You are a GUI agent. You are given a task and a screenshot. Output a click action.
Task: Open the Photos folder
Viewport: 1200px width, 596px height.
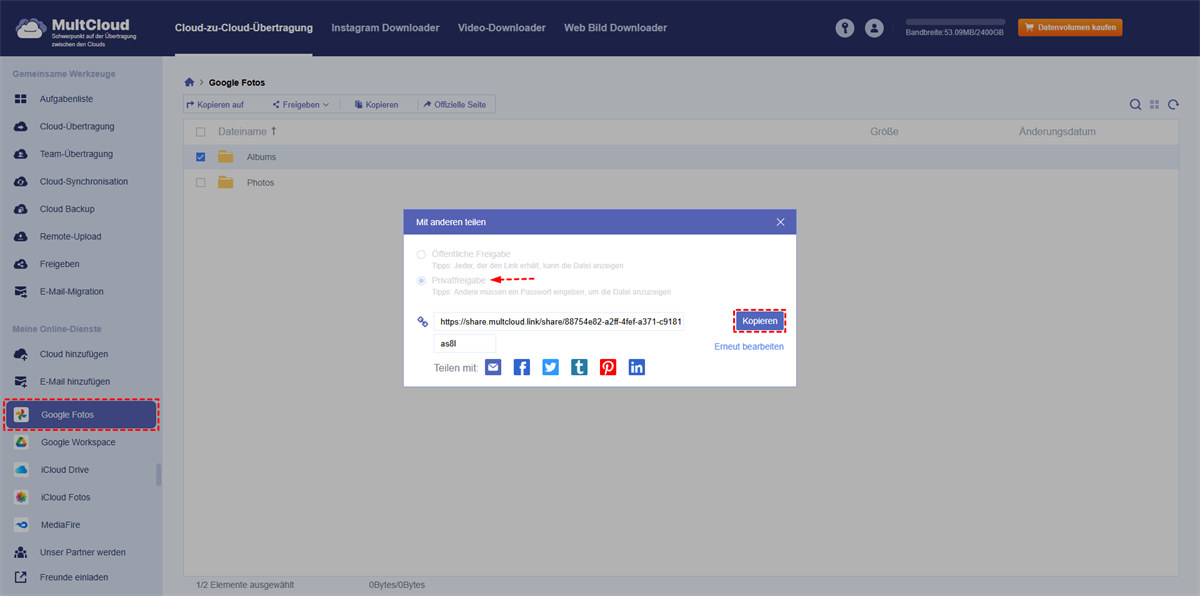[260, 183]
